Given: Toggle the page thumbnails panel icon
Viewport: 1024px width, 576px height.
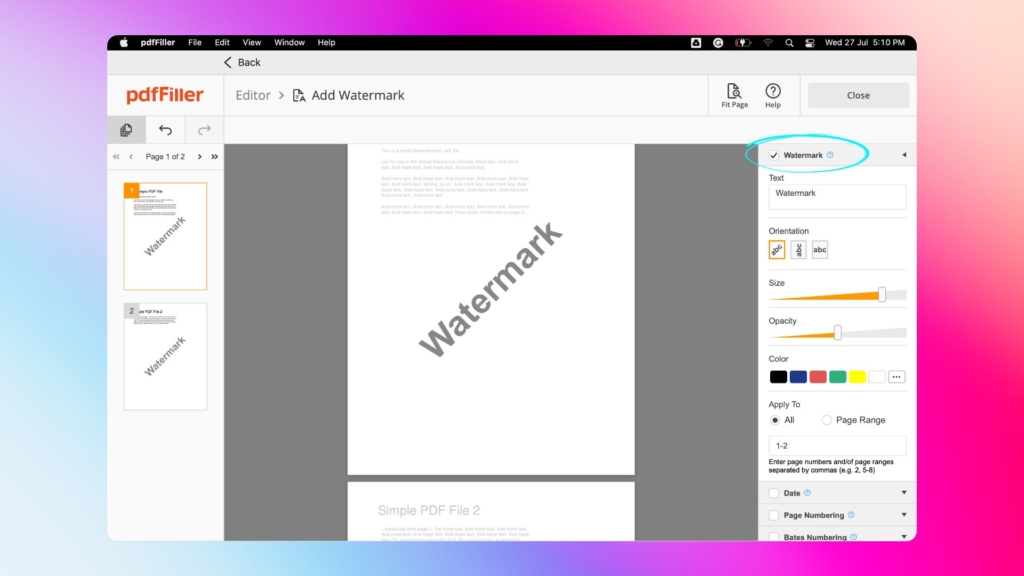Looking at the screenshot, I should click(127, 130).
